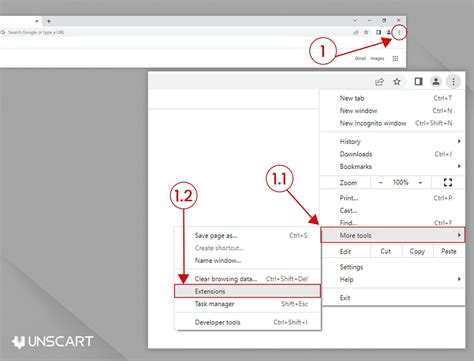Close the current tab in top window
This screenshot has width=474, height=361.
pos(37,21)
